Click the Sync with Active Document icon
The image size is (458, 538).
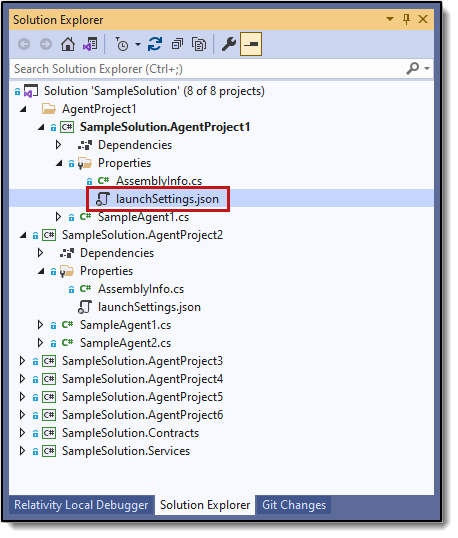click(155, 44)
